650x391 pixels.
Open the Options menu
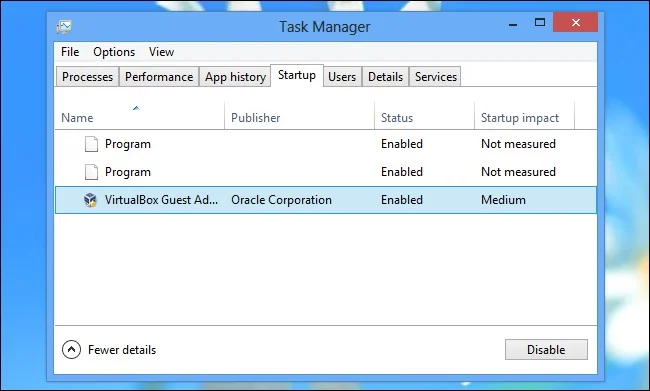coord(114,52)
